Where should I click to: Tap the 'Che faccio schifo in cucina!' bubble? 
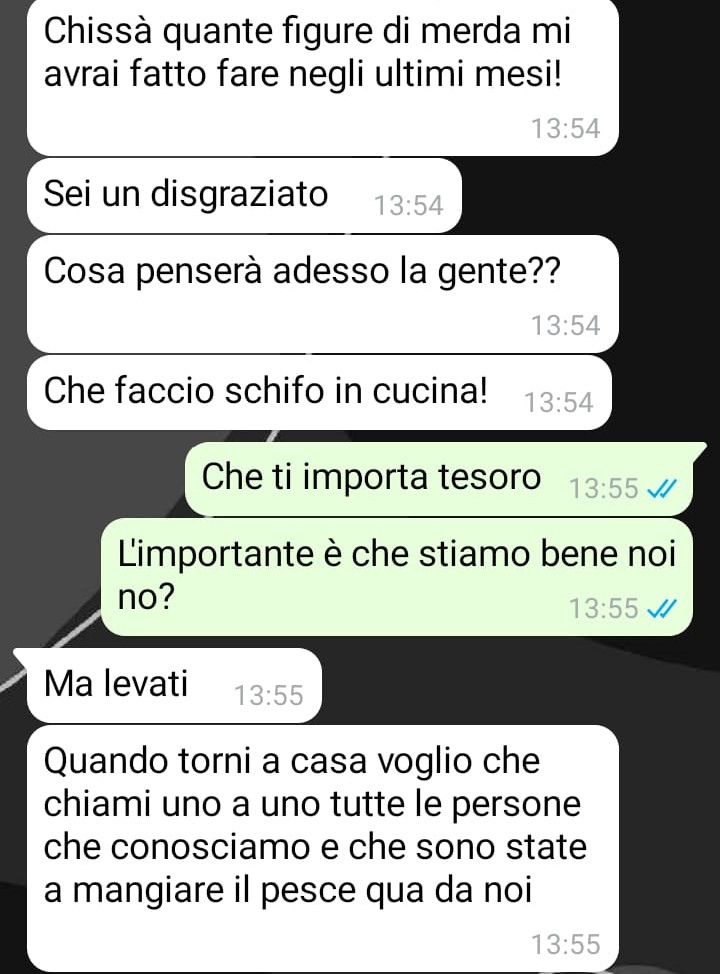pyautogui.click(x=319, y=393)
